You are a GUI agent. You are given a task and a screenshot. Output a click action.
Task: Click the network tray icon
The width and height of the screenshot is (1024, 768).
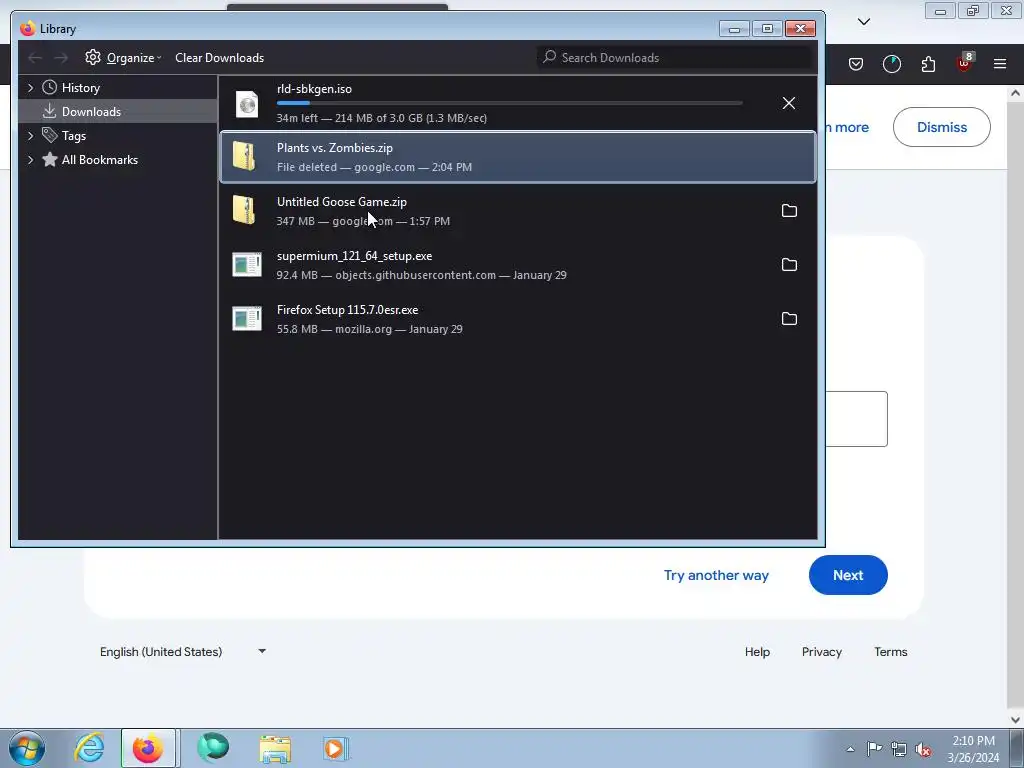899,749
